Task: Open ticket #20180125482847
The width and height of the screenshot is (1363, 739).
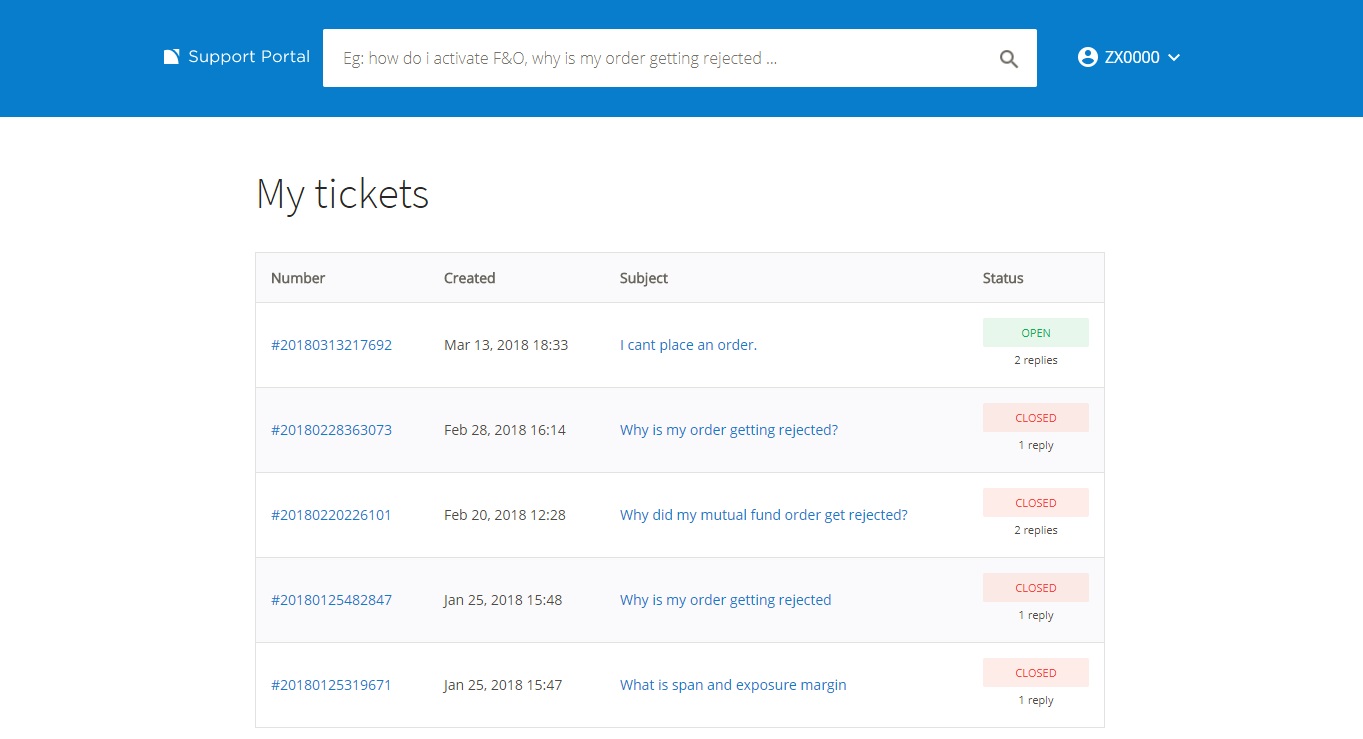Action: (331, 600)
